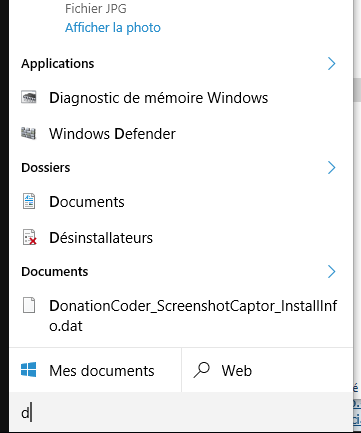Switch to the Web search tab
The image size is (361, 433).
[267, 370]
